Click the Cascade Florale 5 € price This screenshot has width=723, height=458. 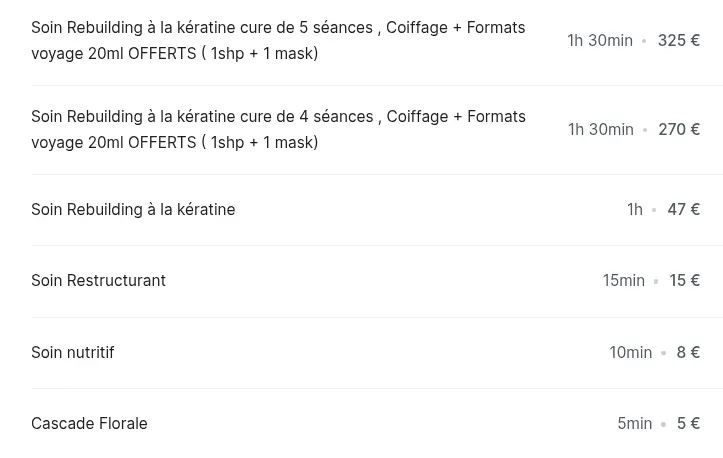[688, 423]
